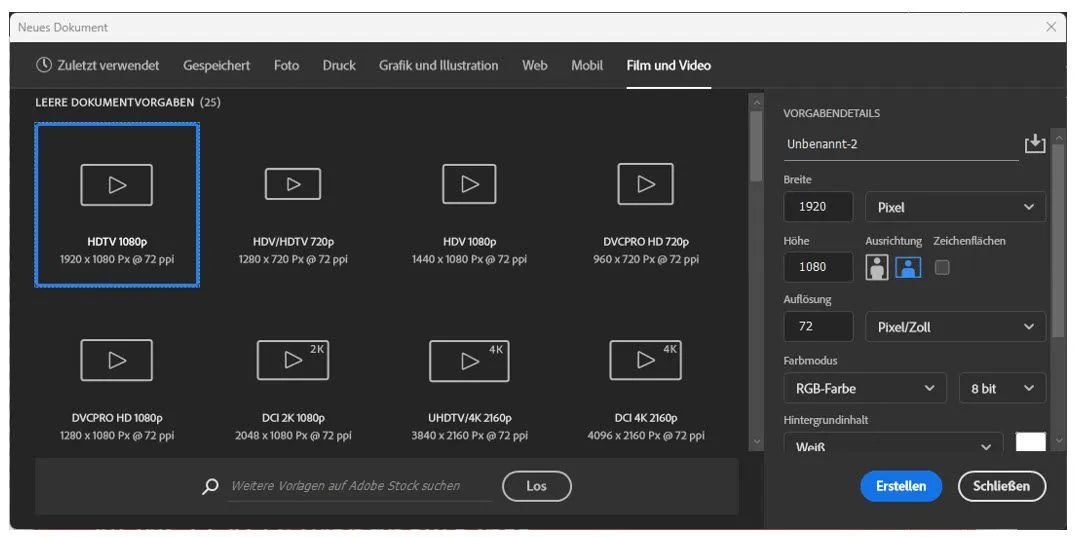The image size is (1077, 537).
Task: Choose the HDV/HDTV 720p preset icon
Action: click(x=292, y=184)
